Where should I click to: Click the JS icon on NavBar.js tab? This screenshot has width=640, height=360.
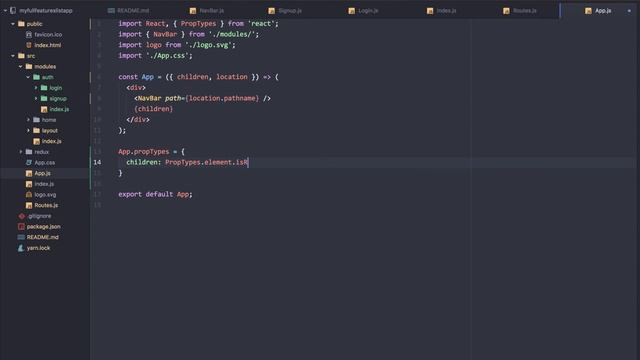(193, 11)
